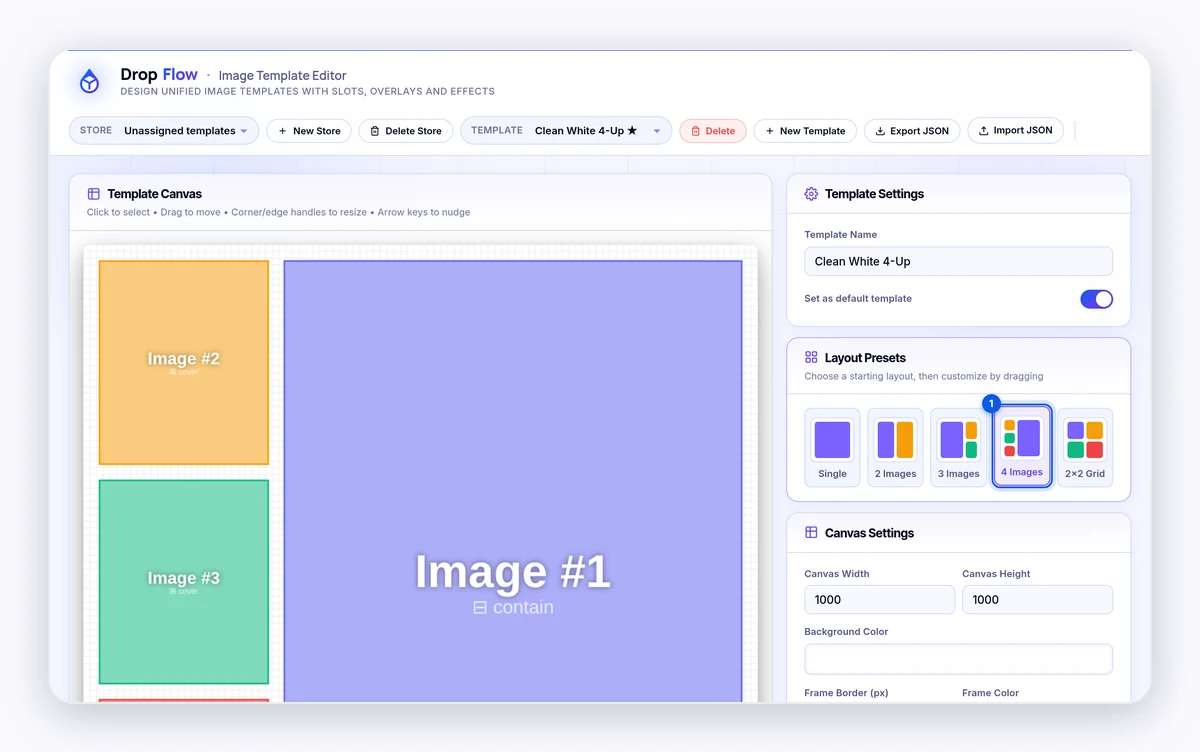Image resolution: width=1200 pixels, height=752 pixels.
Task: Toggle Set as default template switch
Action: pos(1096,299)
